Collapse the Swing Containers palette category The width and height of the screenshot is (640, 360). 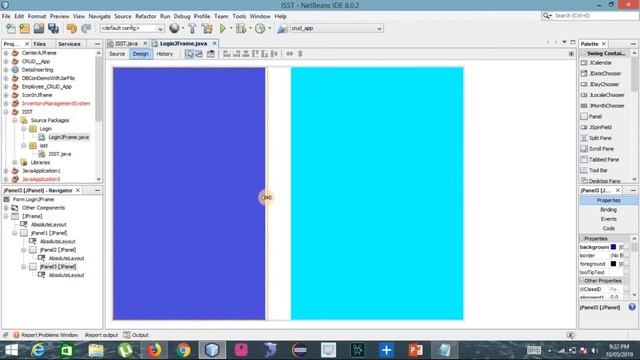point(583,53)
